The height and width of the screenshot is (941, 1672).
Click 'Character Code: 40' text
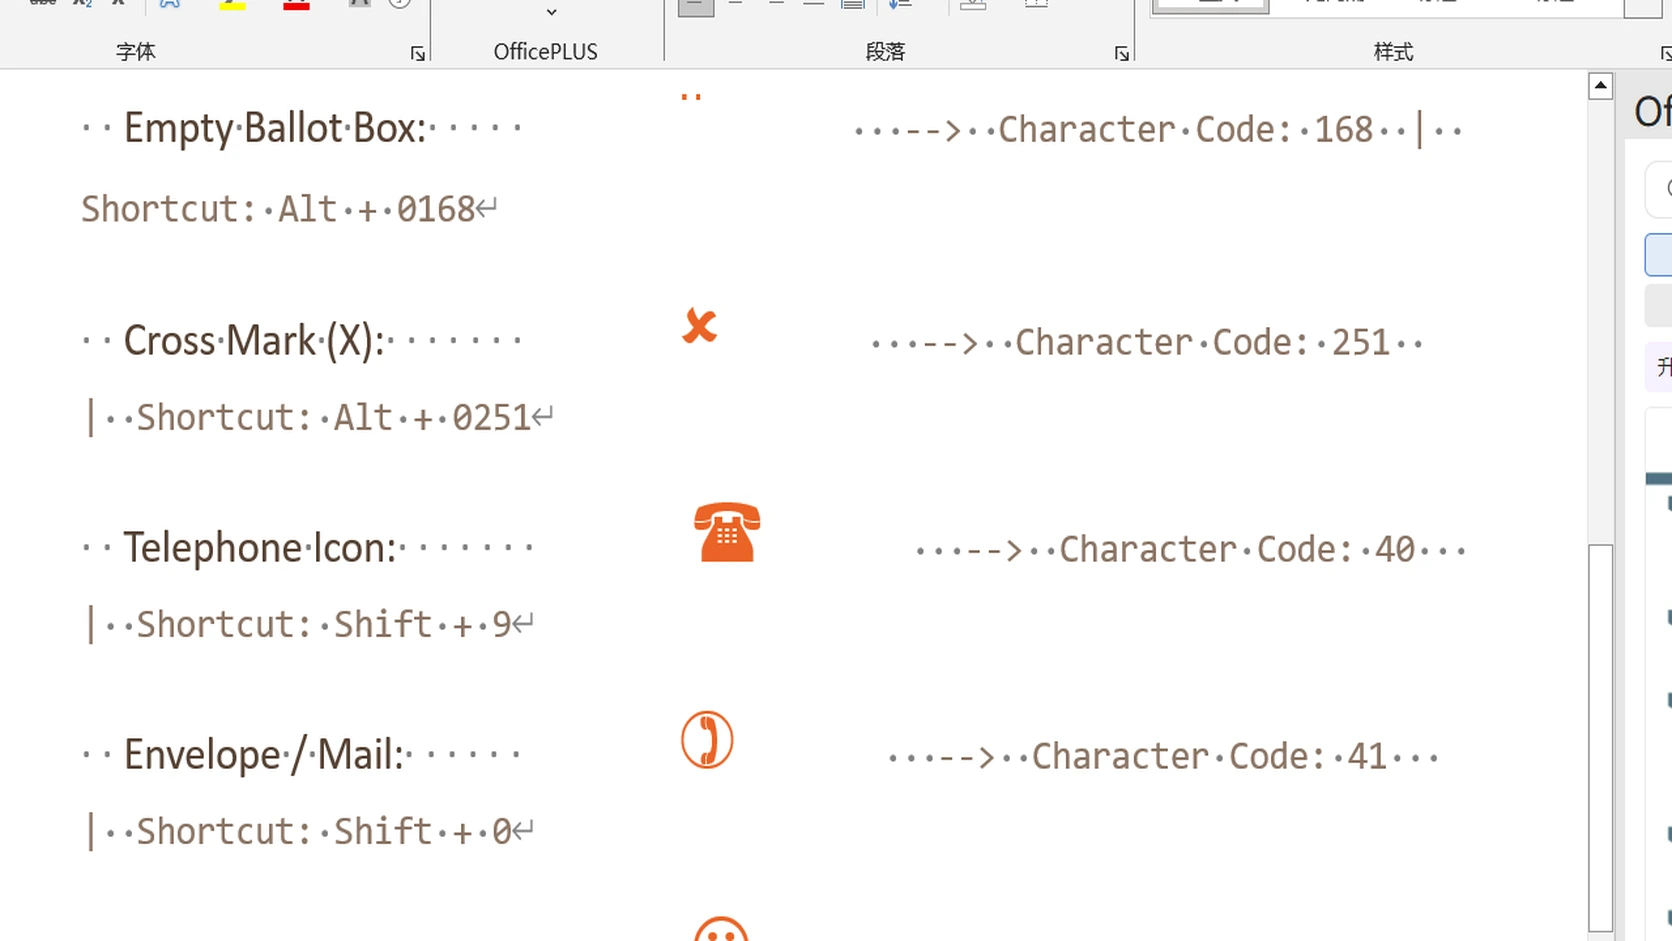click(1237, 550)
